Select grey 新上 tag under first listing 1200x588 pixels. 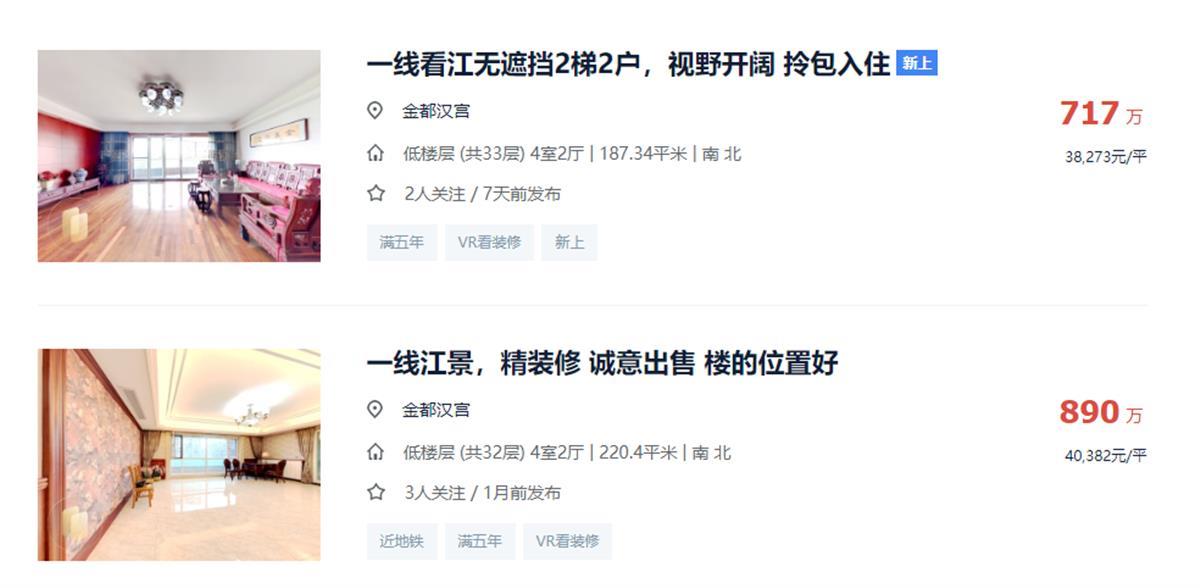(x=569, y=242)
